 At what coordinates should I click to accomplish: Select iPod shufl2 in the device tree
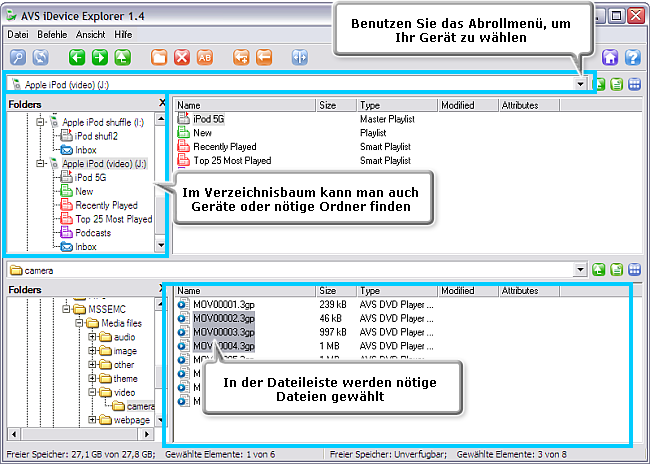coord(96,136)
